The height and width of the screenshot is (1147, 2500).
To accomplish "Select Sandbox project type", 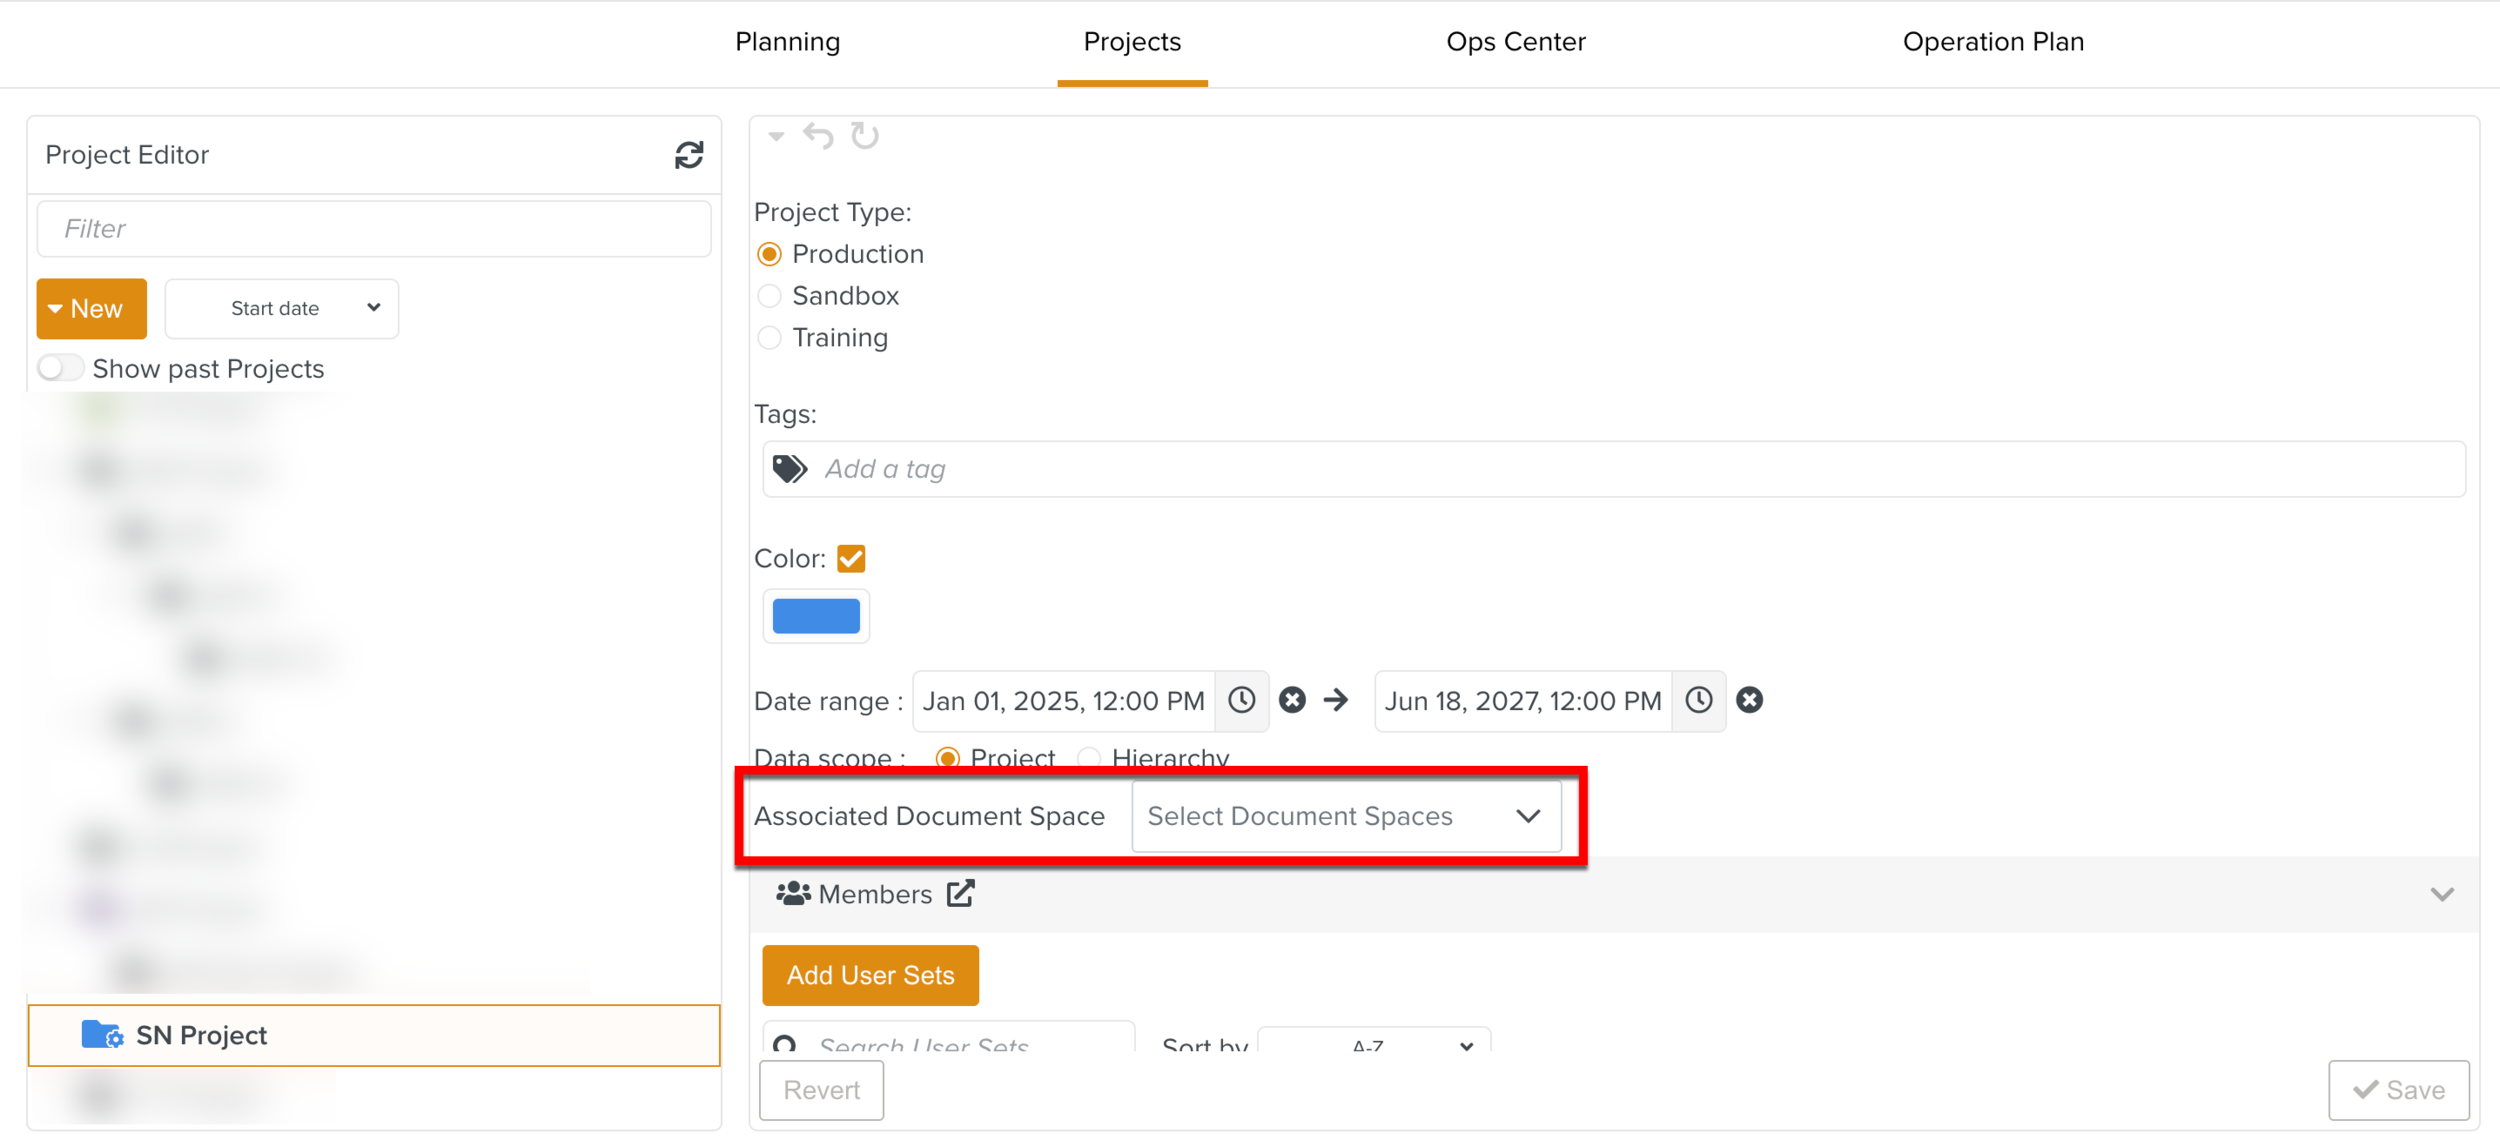I will [x=769, y=296].
